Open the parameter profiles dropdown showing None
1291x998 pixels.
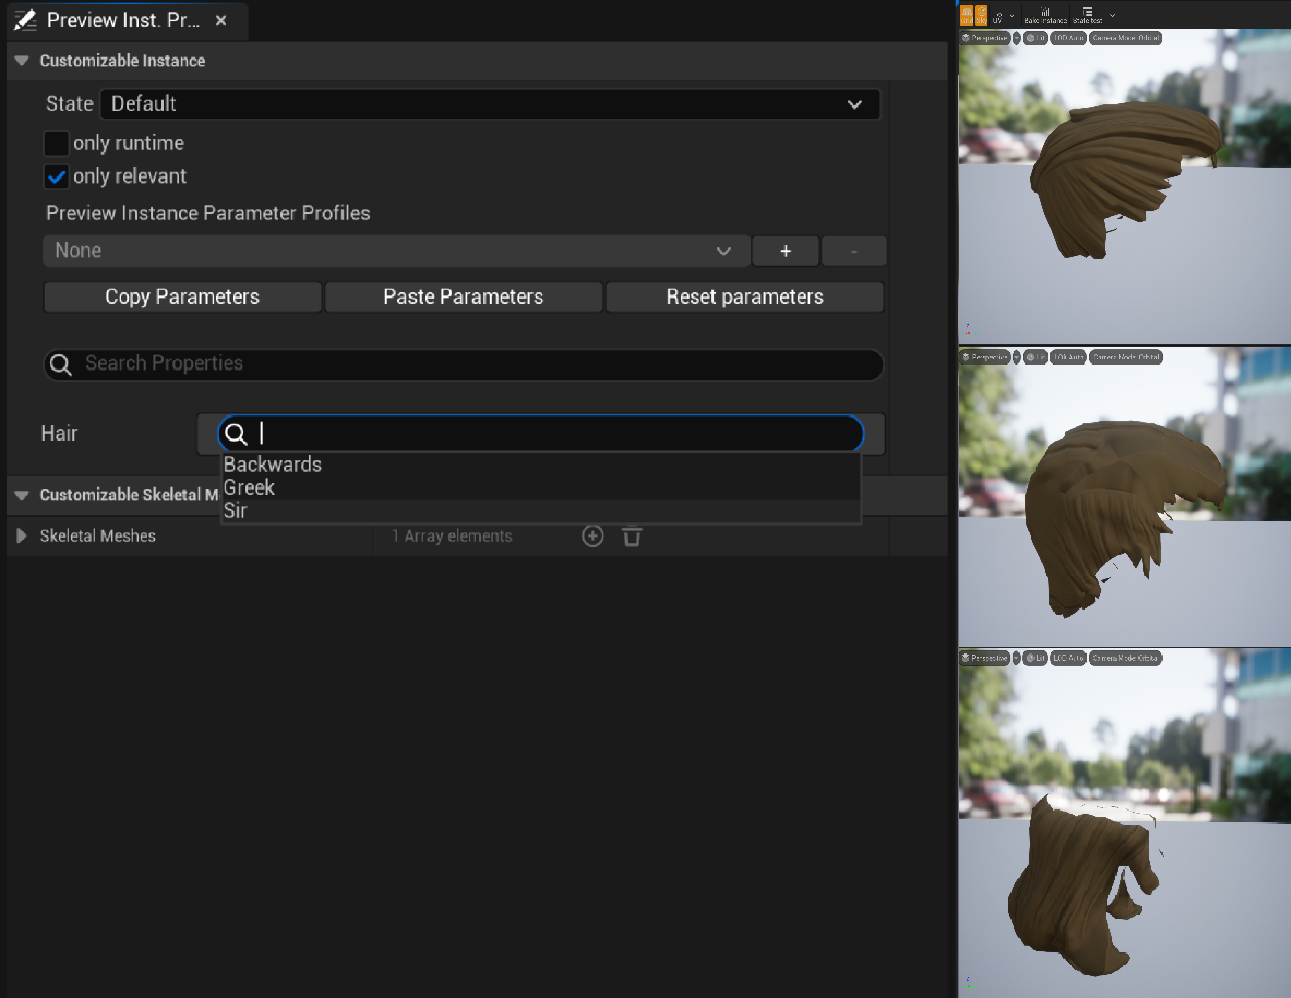tap(396, 251)
